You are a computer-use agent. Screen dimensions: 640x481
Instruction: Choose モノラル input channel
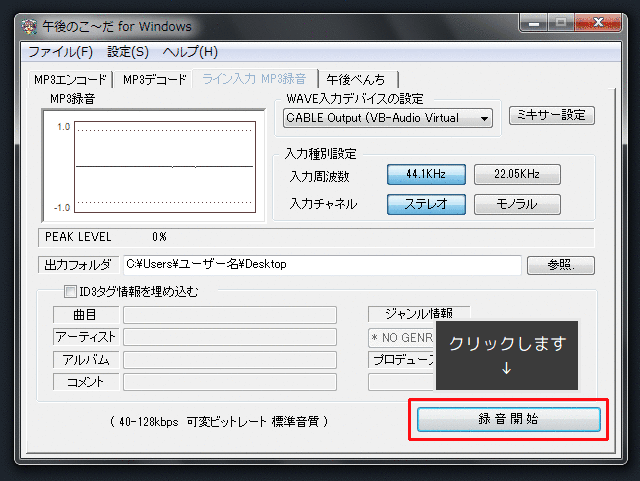(x=516, y=204)
